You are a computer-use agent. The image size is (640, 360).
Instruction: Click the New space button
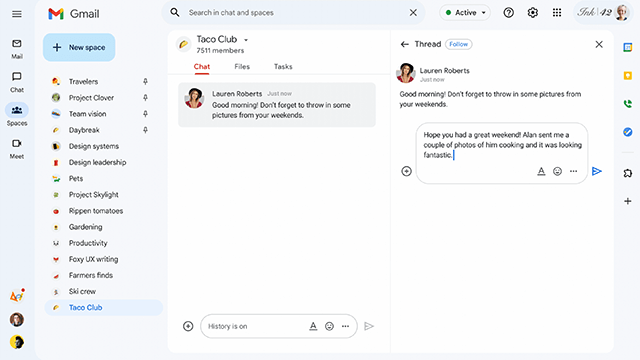coord(79,47)
